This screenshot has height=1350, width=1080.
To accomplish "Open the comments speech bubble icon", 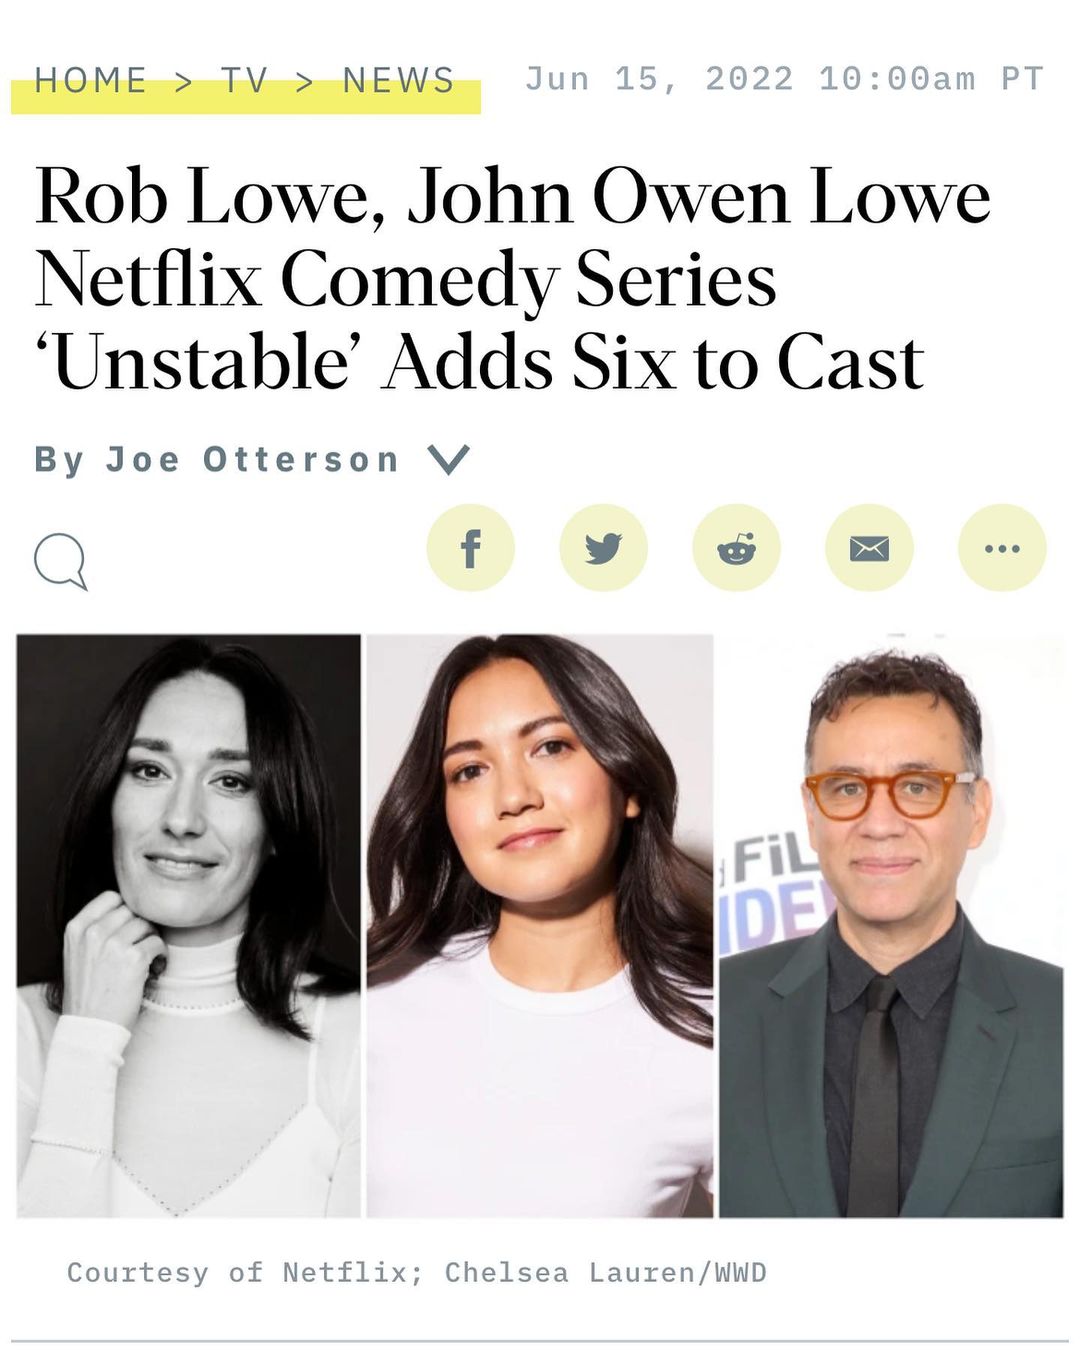I will (61, 561).
